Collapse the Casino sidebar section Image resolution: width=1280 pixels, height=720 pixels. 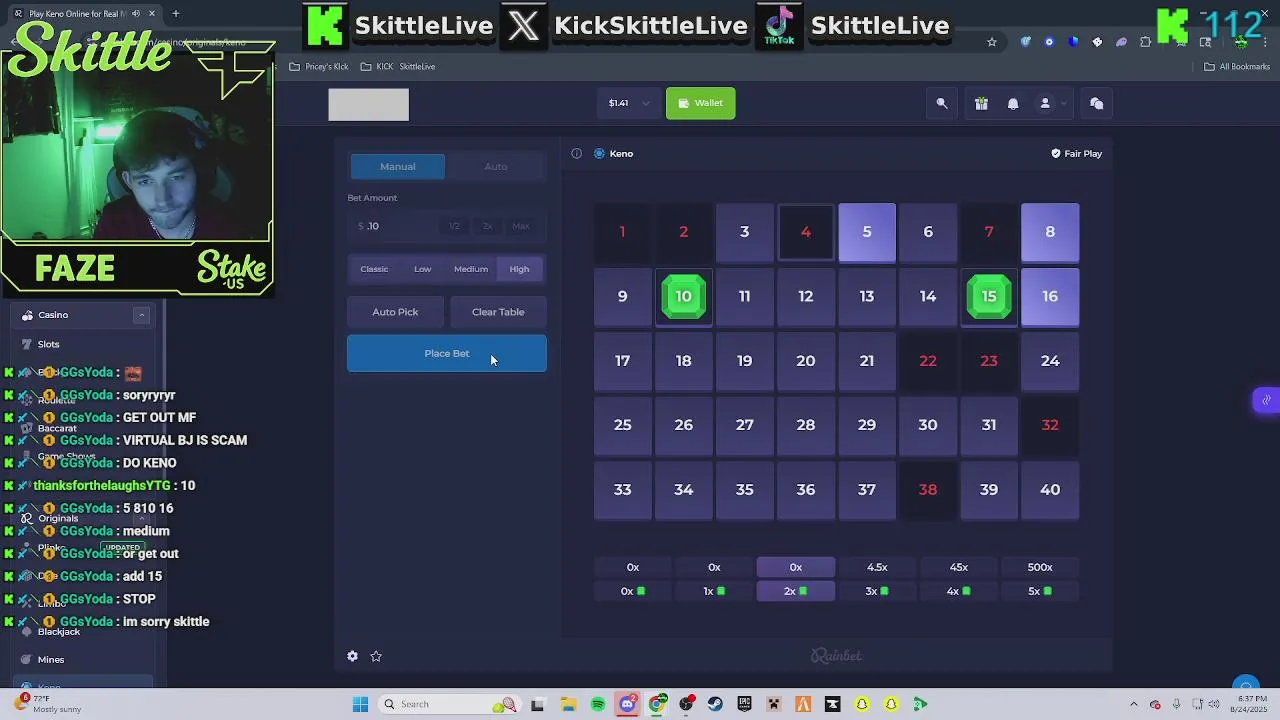point(141,315)
